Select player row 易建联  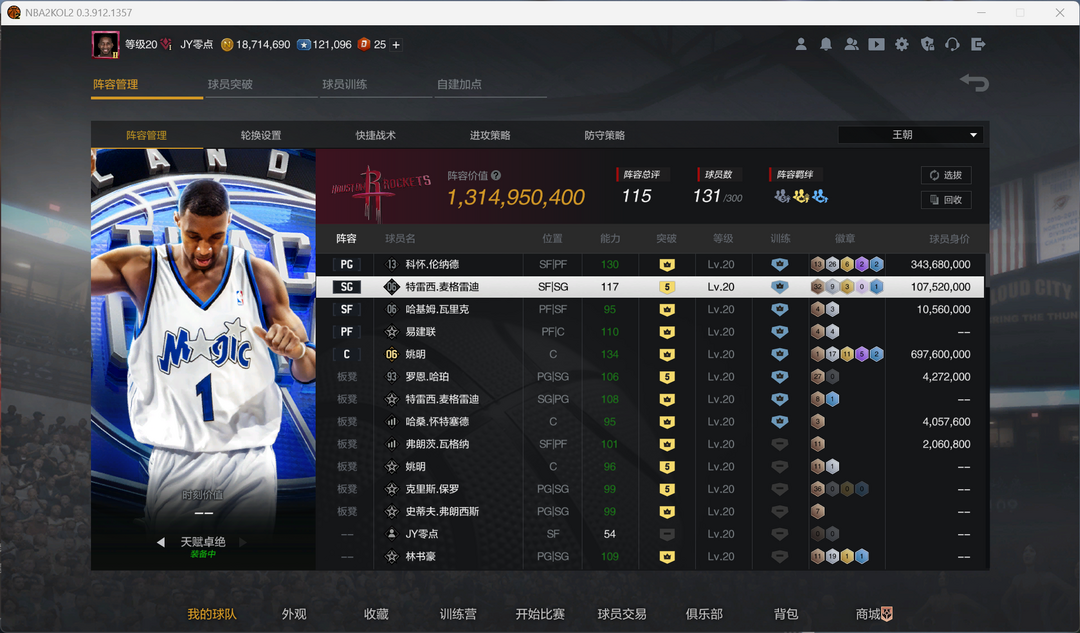650,332
